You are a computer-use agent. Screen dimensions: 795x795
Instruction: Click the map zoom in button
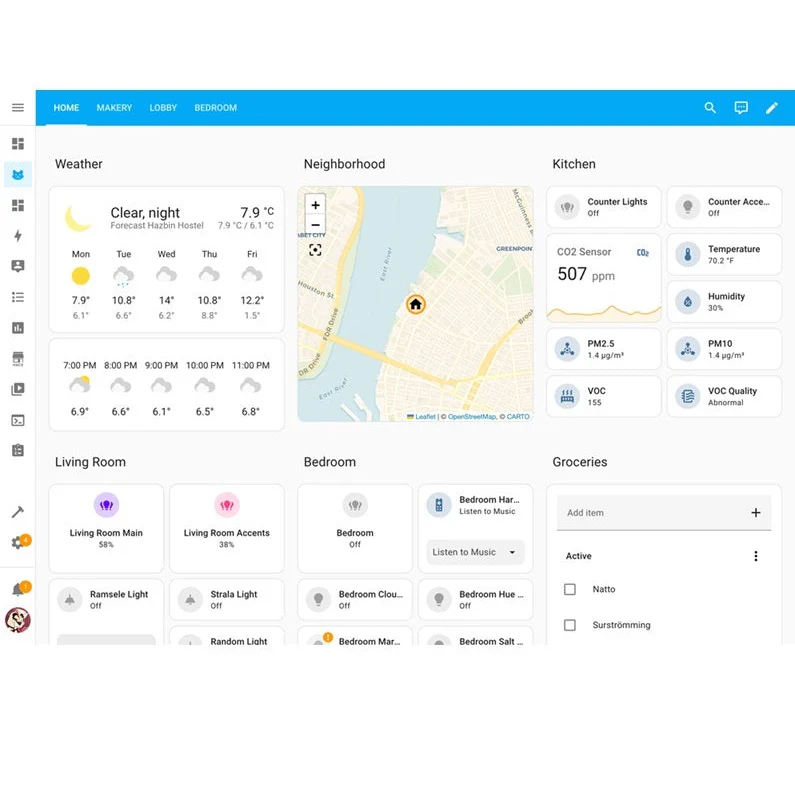coord(315,205)
